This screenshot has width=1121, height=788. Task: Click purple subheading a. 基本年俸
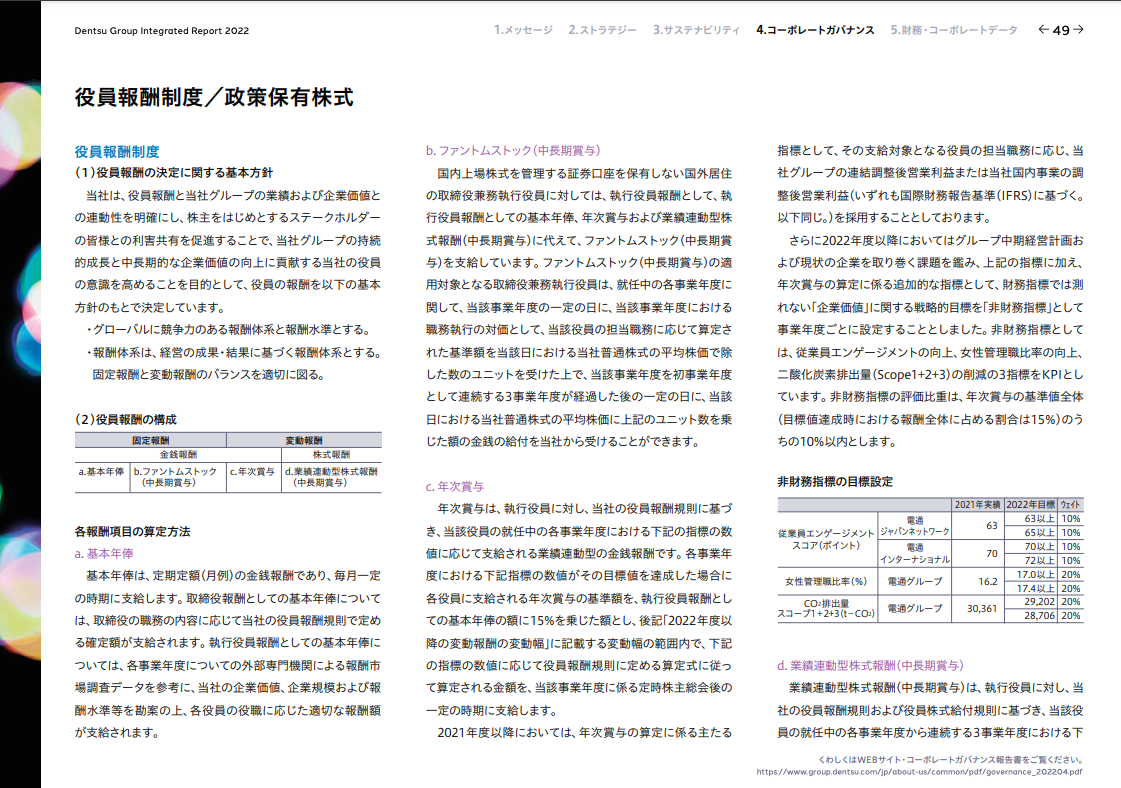point(104,553)
